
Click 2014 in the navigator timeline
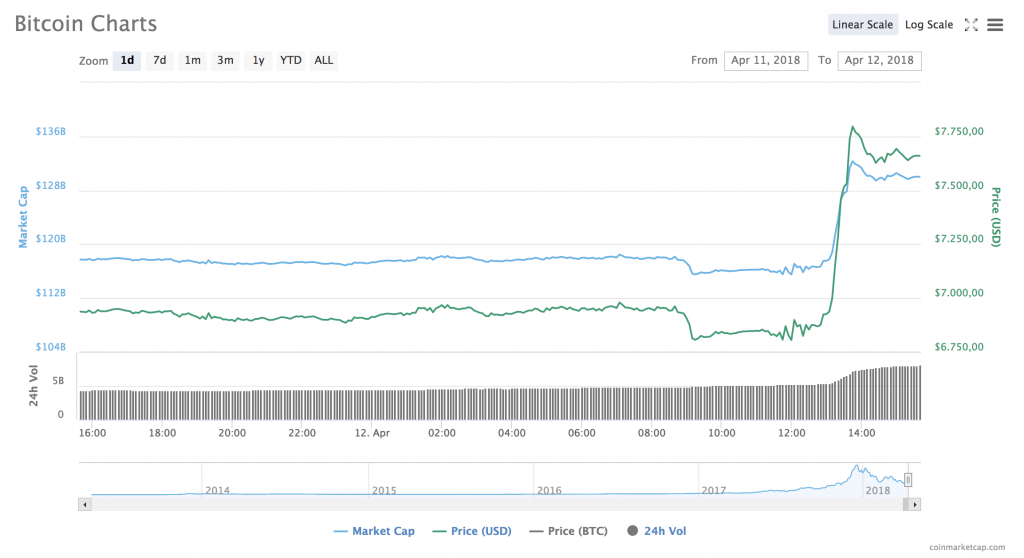(217, 490)
